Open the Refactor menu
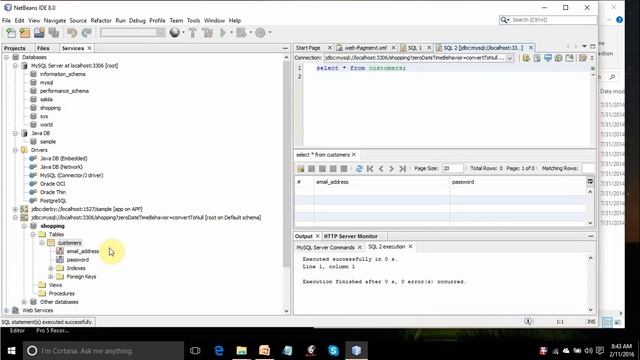This screenshot has width=640, height=360. 101,20
